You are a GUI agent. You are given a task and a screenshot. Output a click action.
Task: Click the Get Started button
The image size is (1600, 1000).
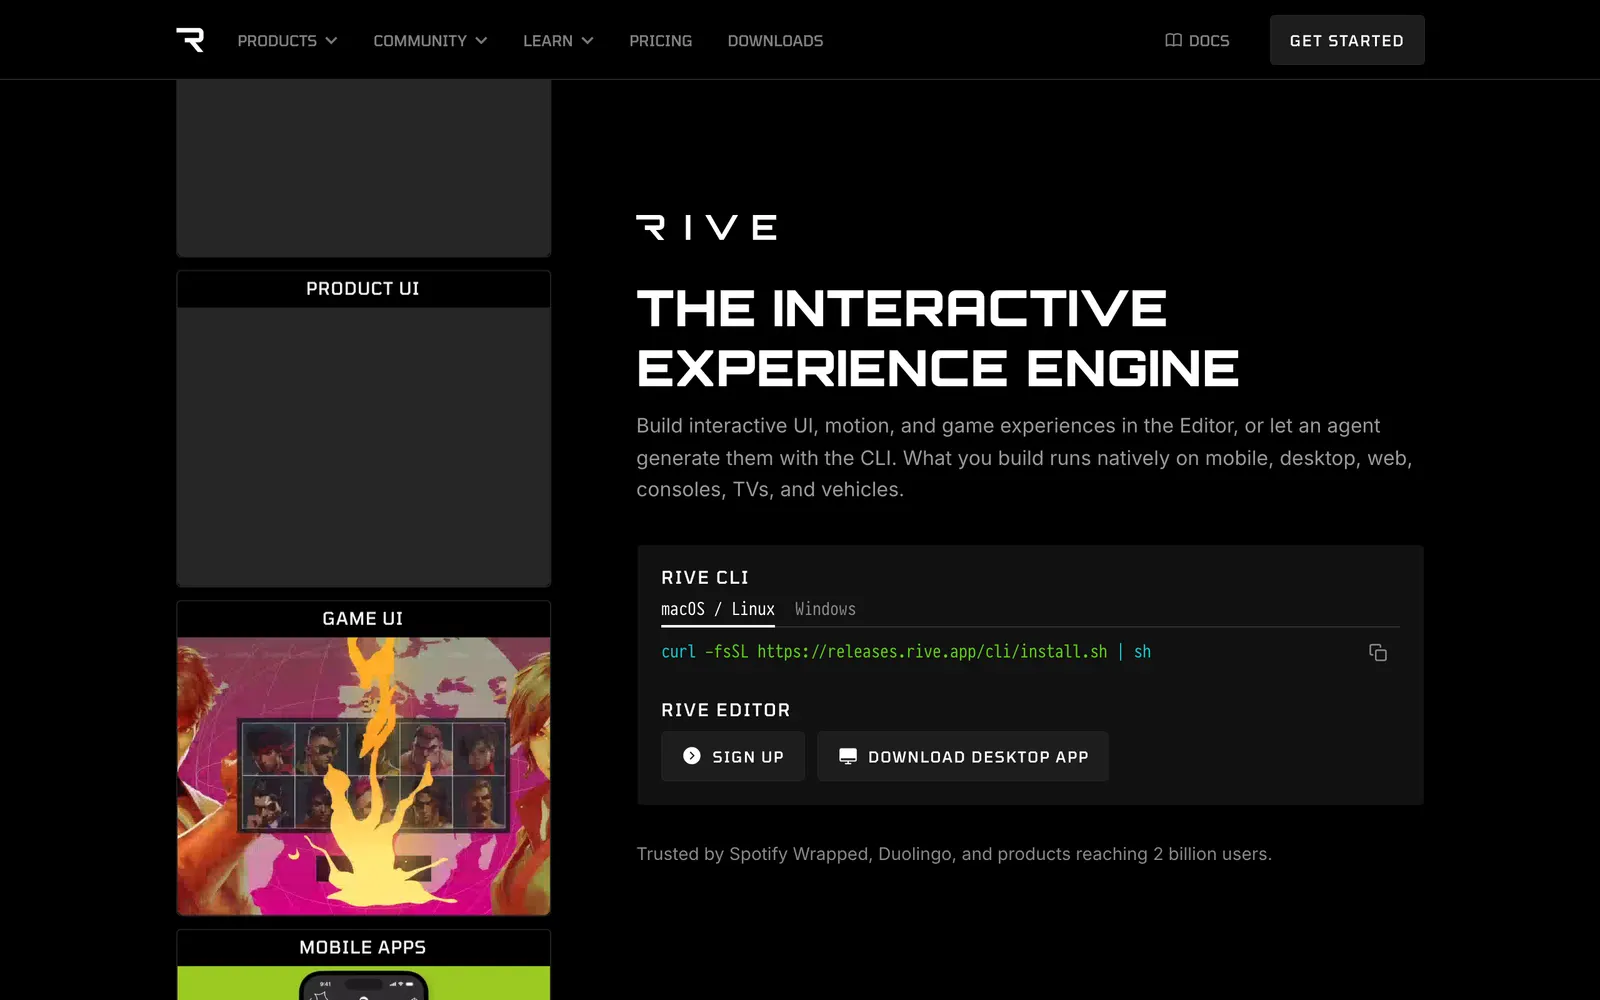click(1347, 40)
